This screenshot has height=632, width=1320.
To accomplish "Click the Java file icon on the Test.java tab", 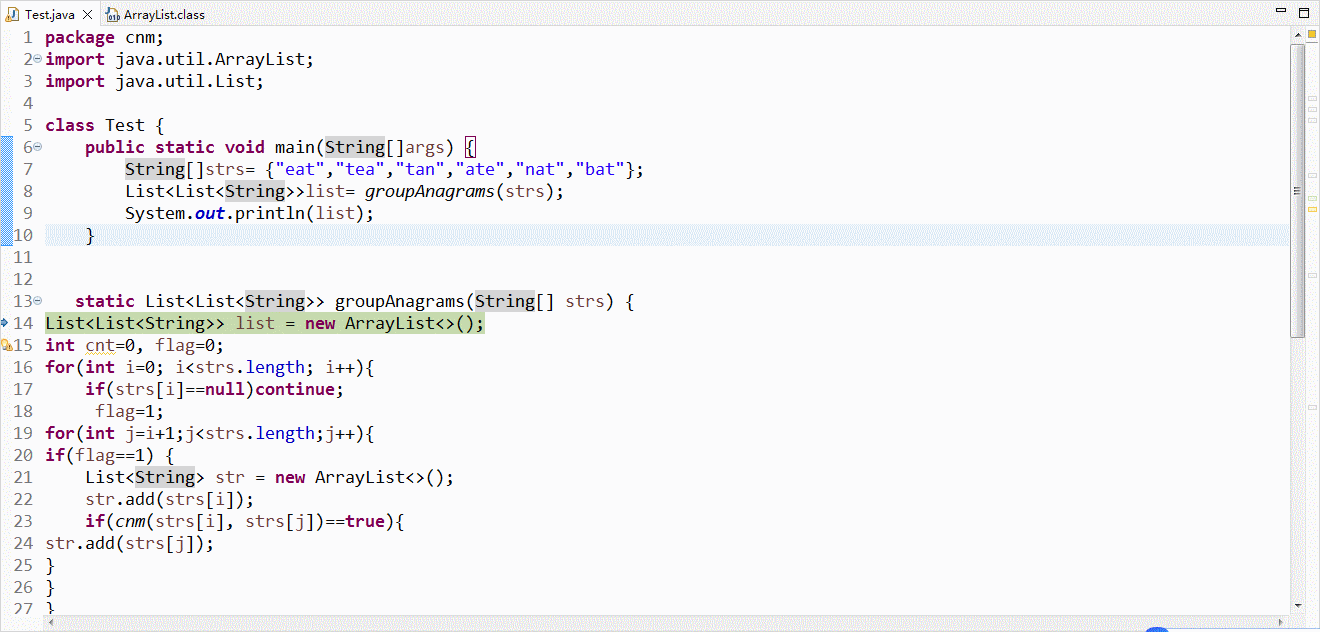I will click(11, 14).
